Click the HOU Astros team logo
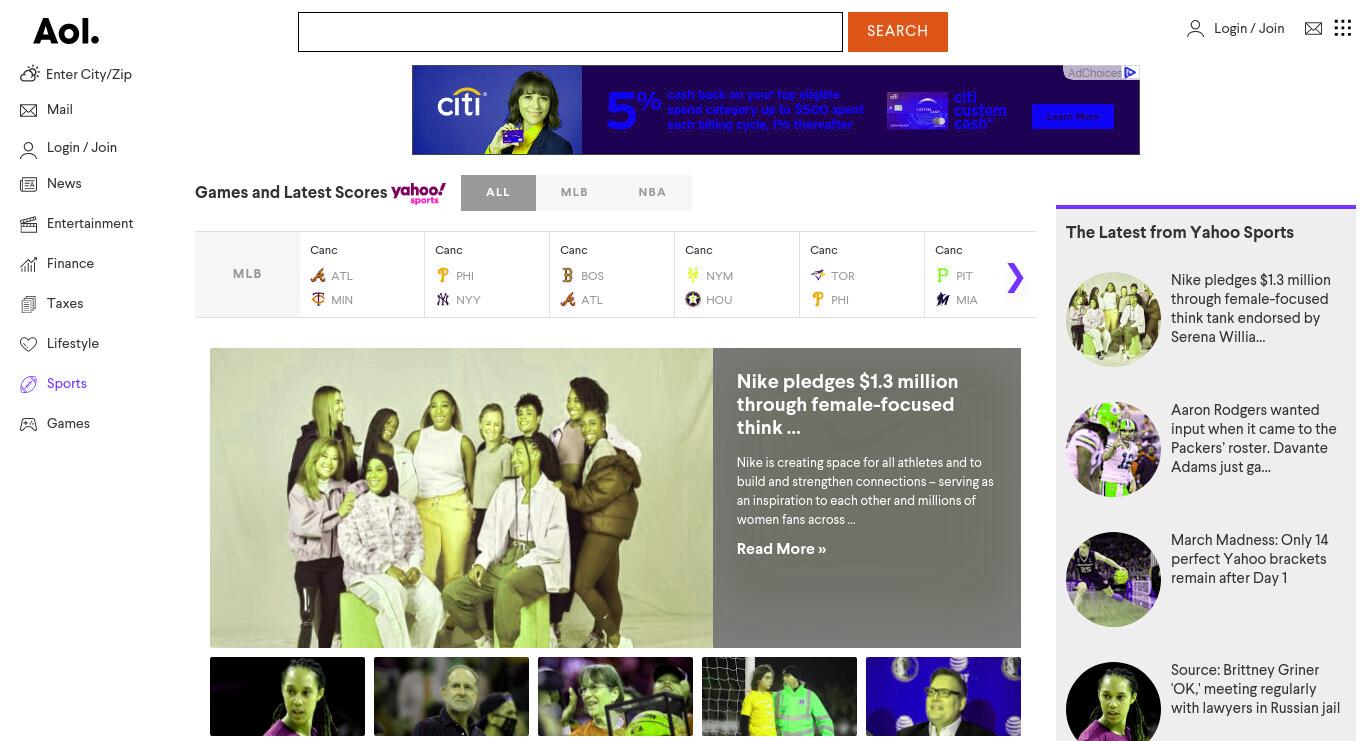The width and height of the screenshot is (1366, 741). point(693,299)
